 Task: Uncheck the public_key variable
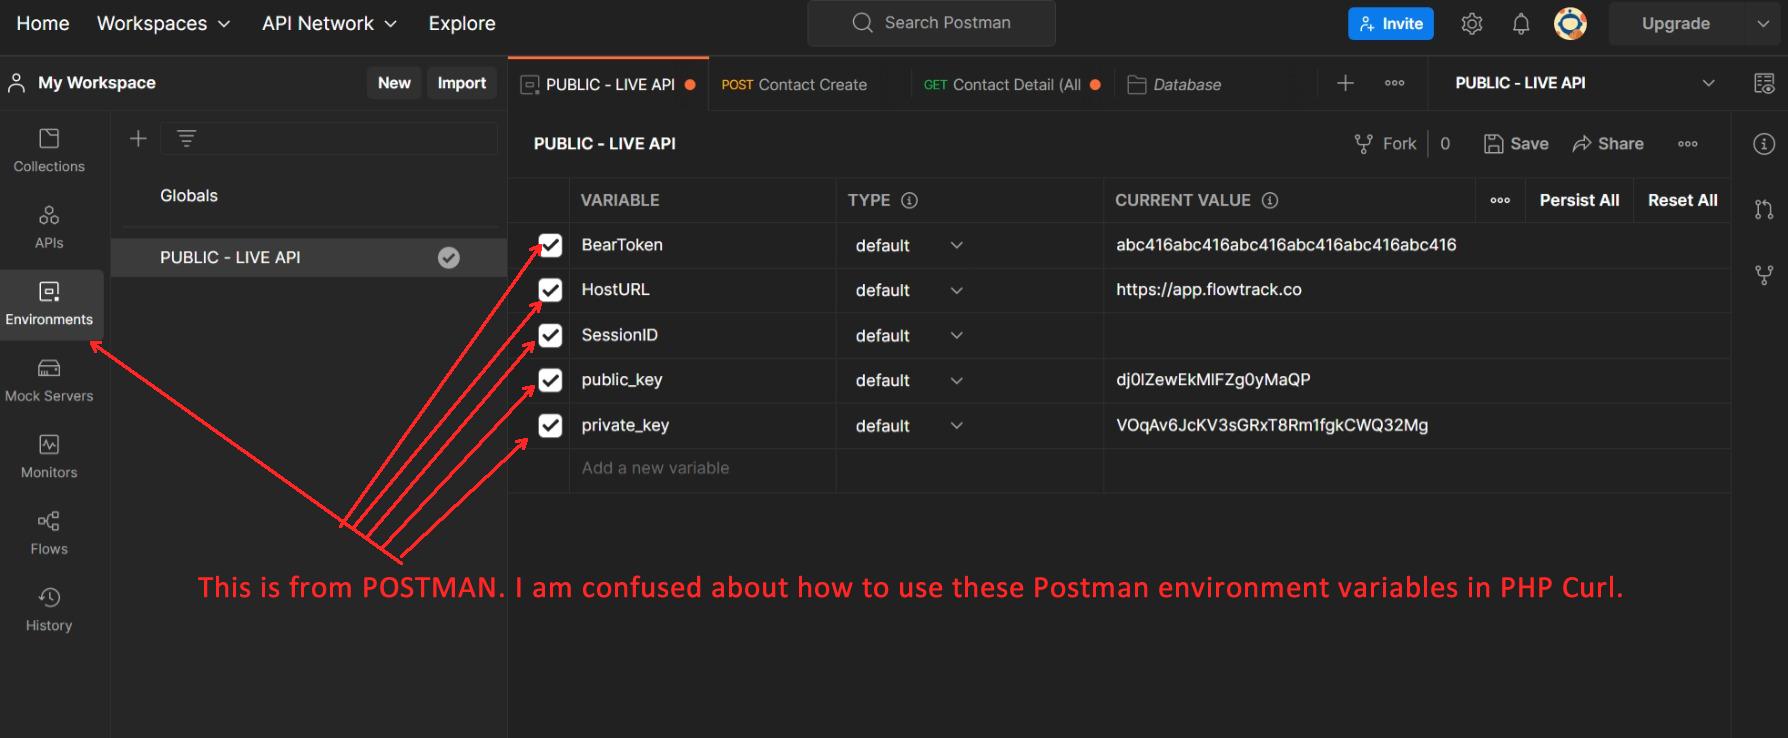point(551,380)
